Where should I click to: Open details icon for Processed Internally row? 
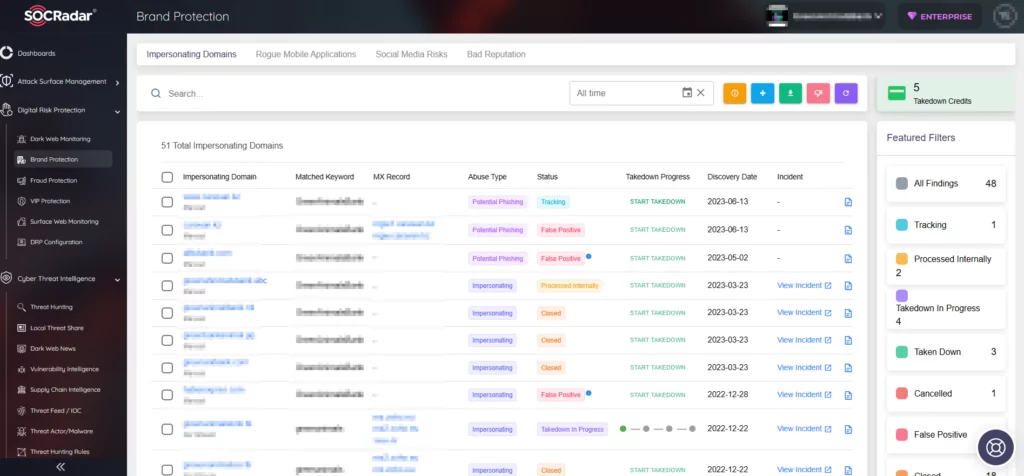(848, 286)
